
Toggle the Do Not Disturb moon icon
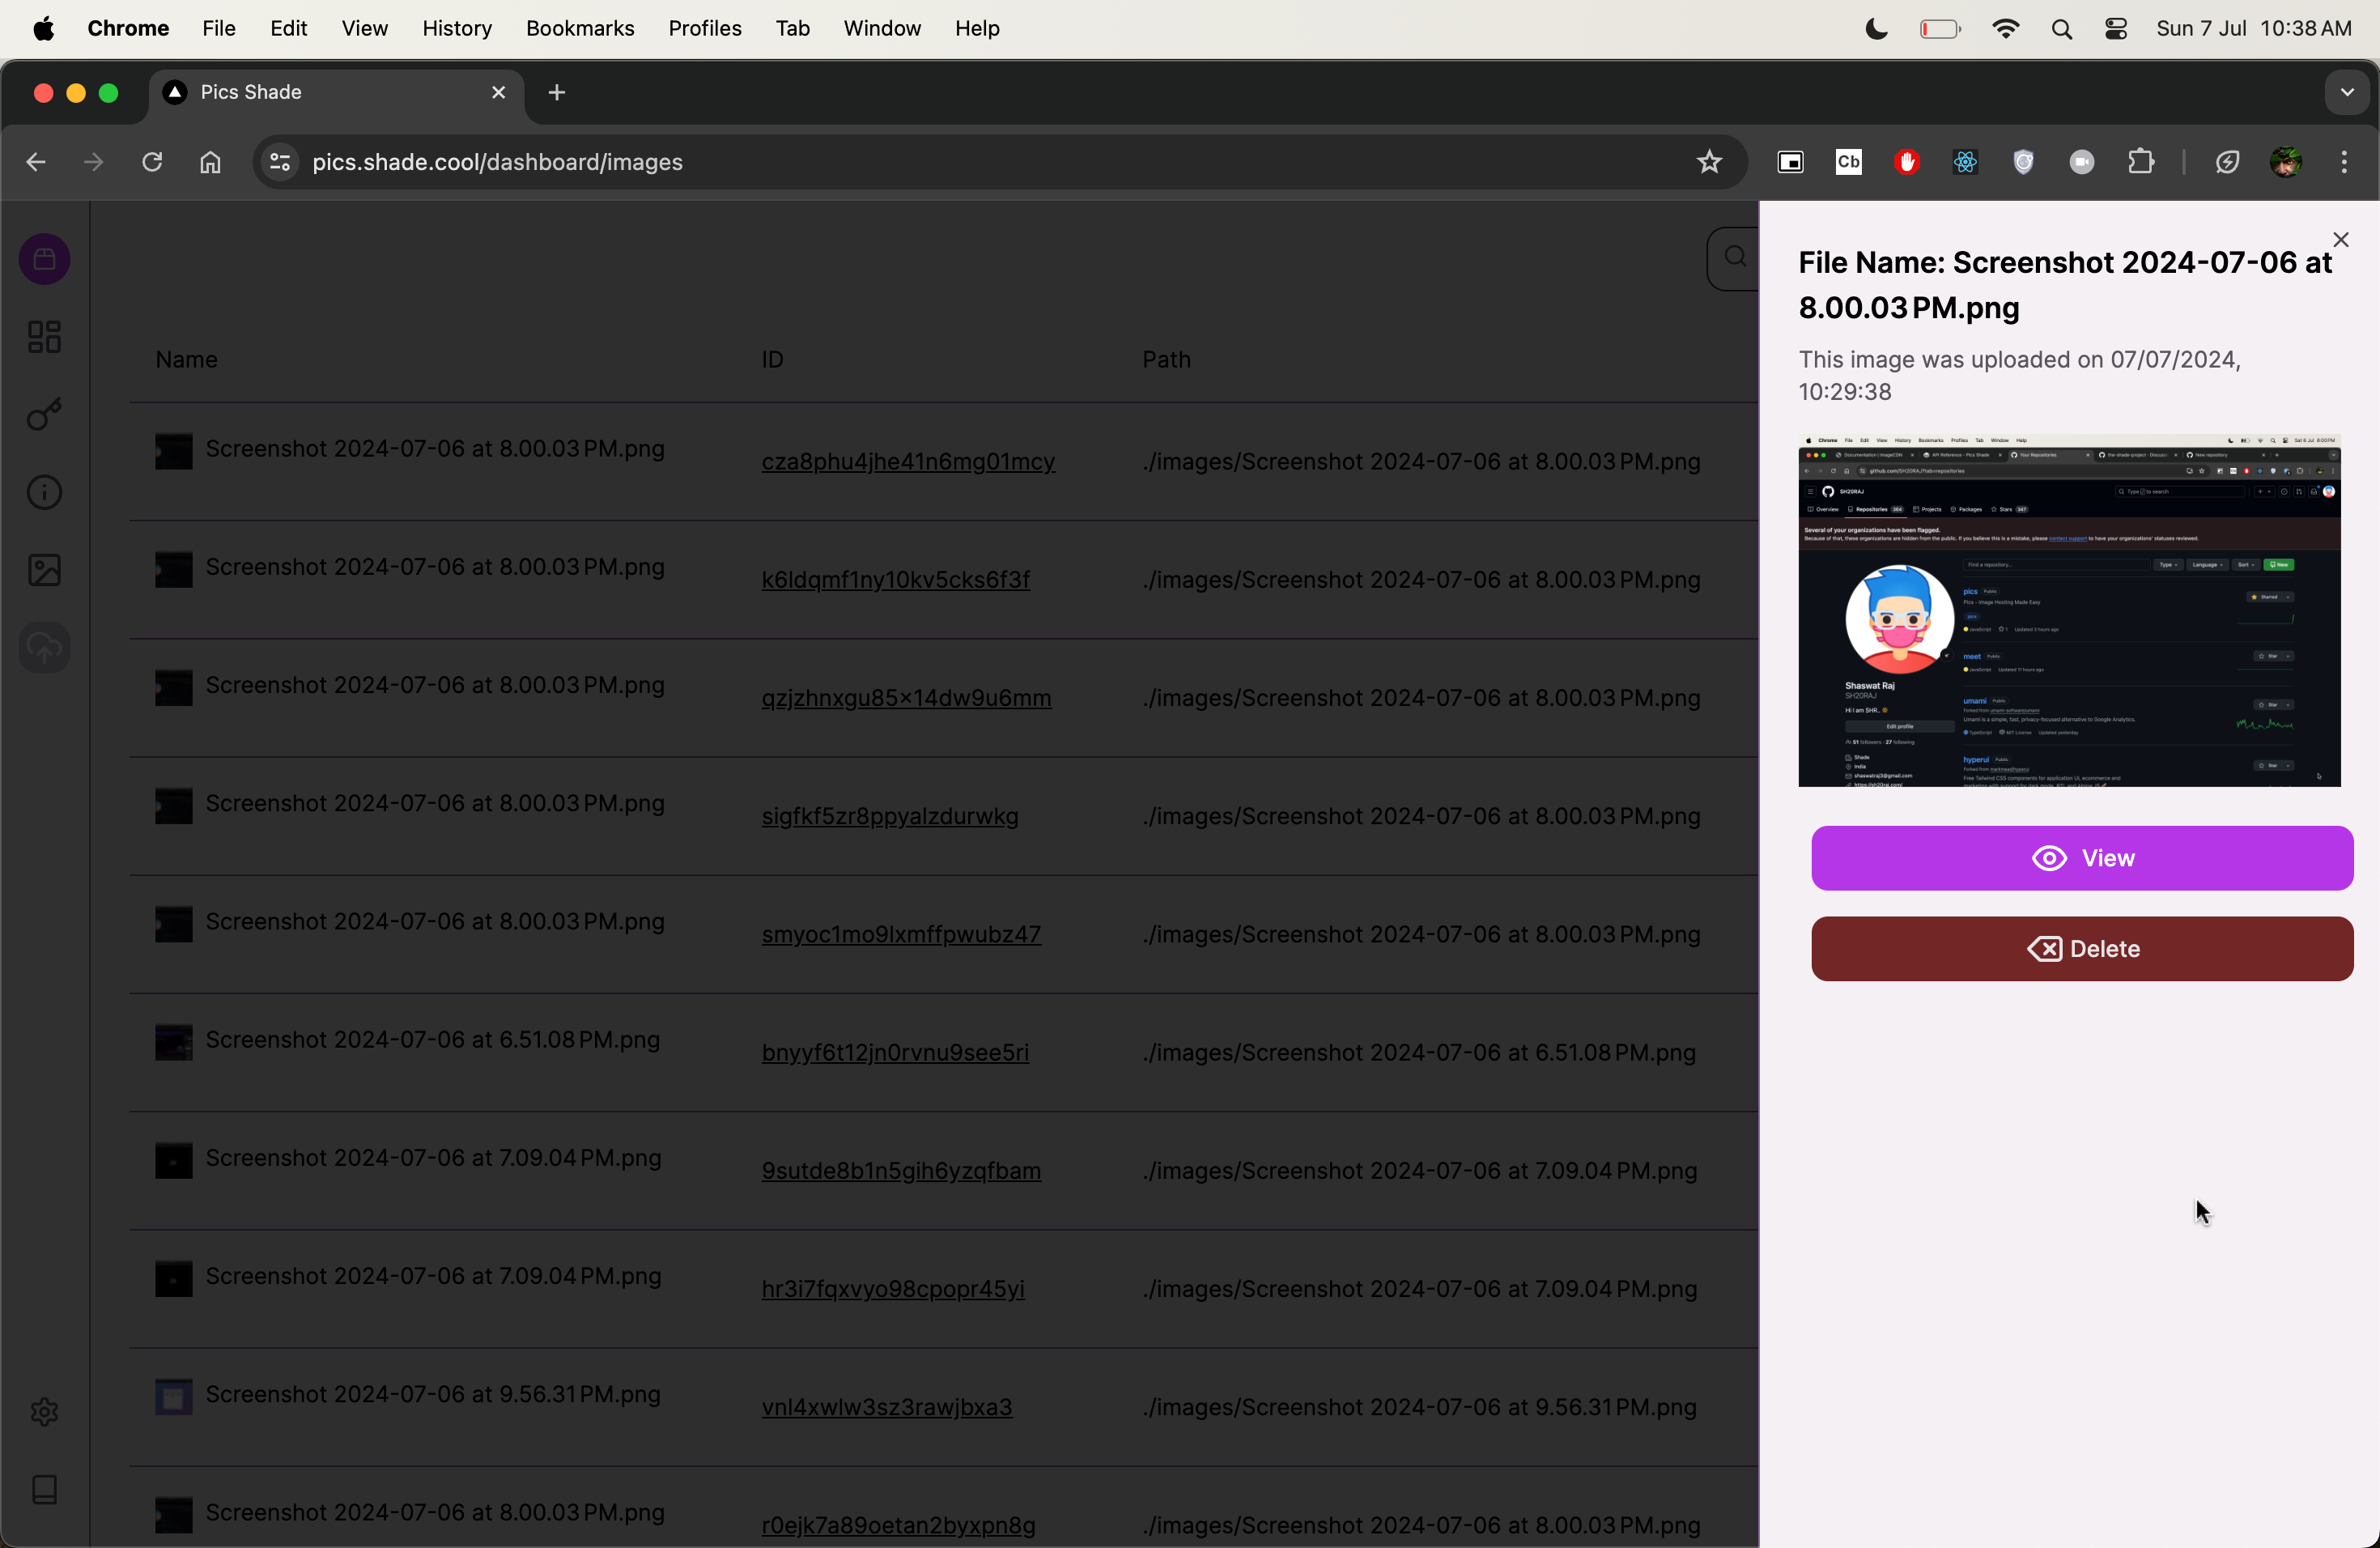click(1877, 28)
